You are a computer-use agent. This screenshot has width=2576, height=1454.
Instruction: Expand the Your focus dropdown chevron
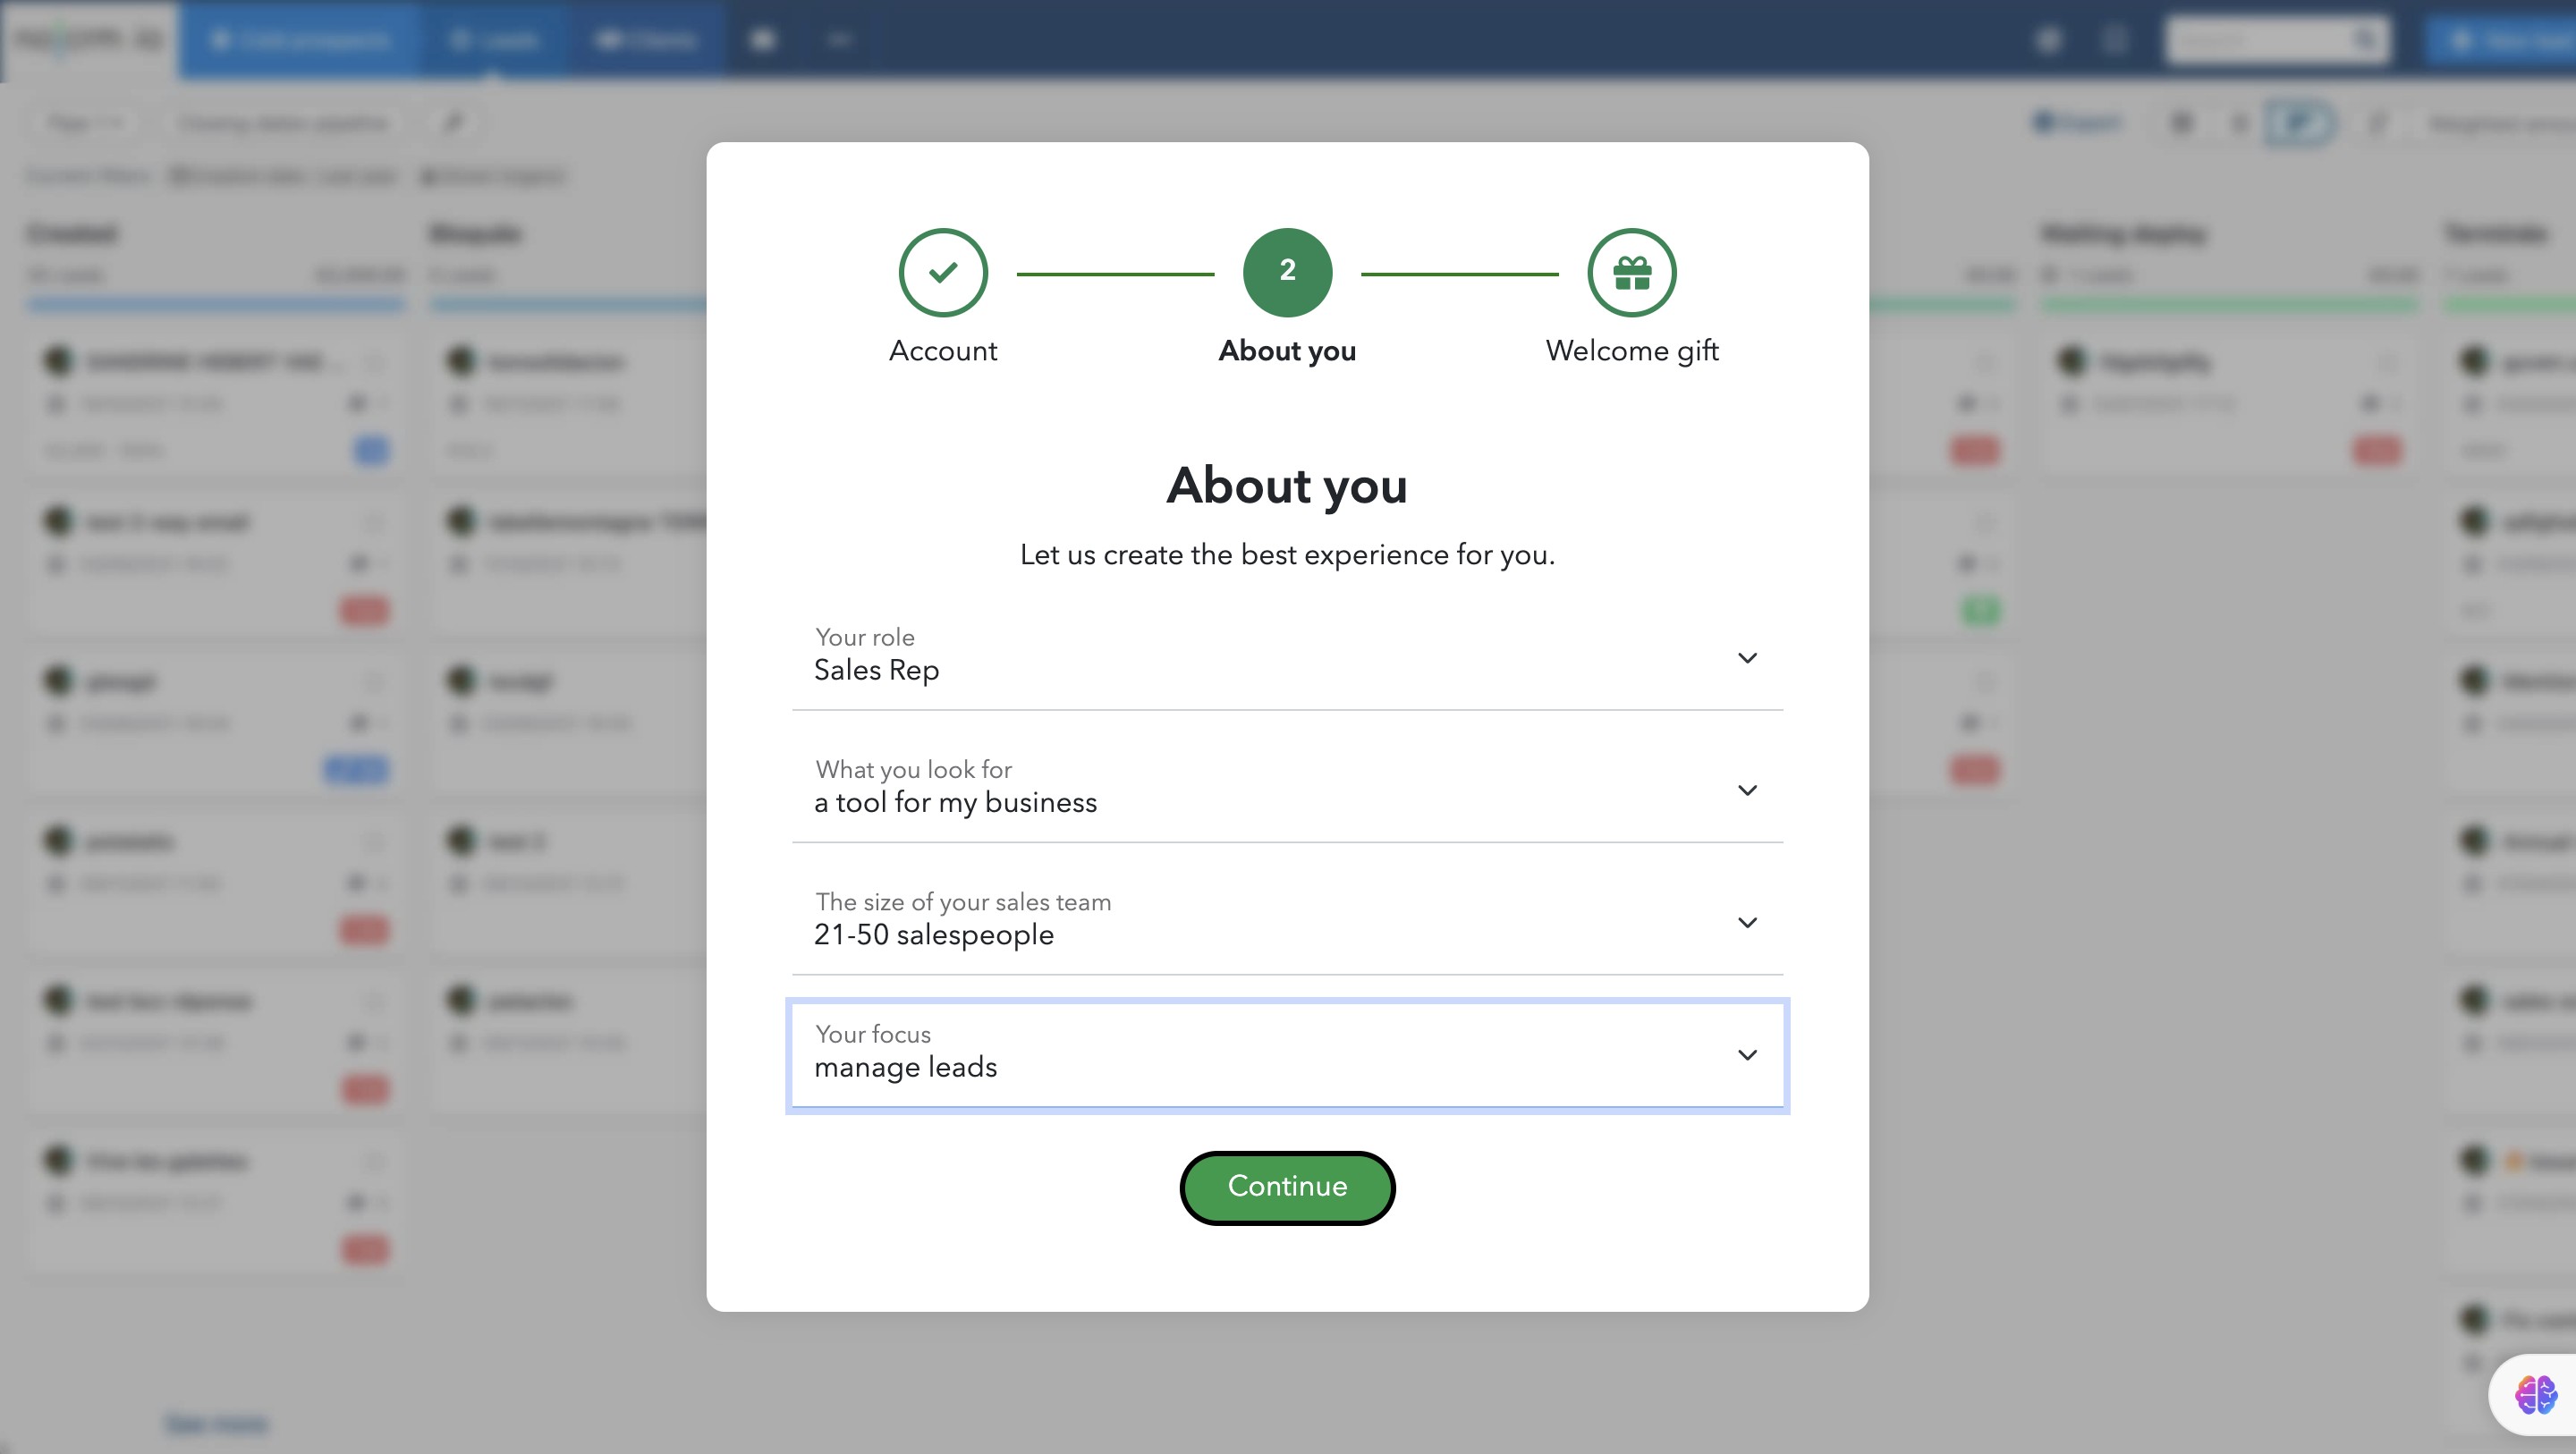click(x=1746, y=1054)
